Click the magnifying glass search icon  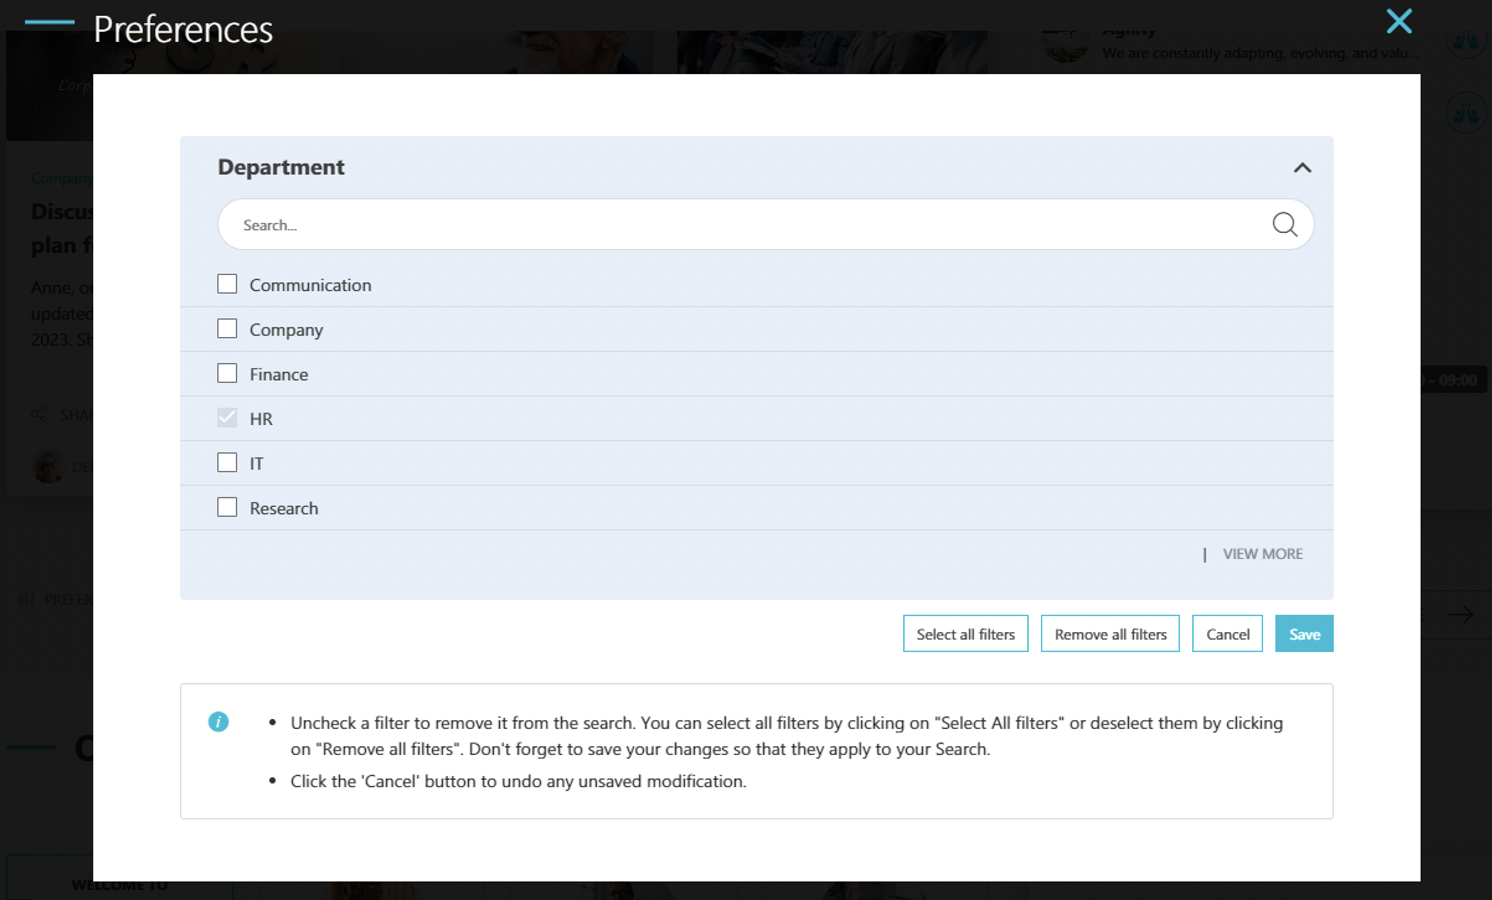tap(1285, 224)
